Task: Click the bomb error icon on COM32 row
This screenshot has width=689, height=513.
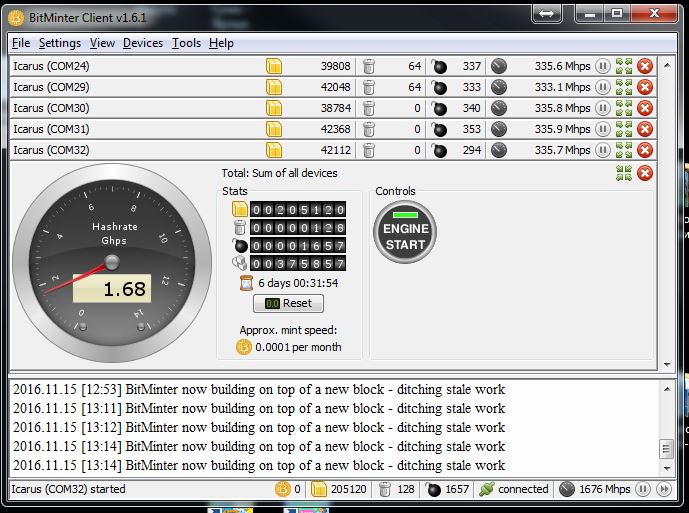Action: [439, 150]
